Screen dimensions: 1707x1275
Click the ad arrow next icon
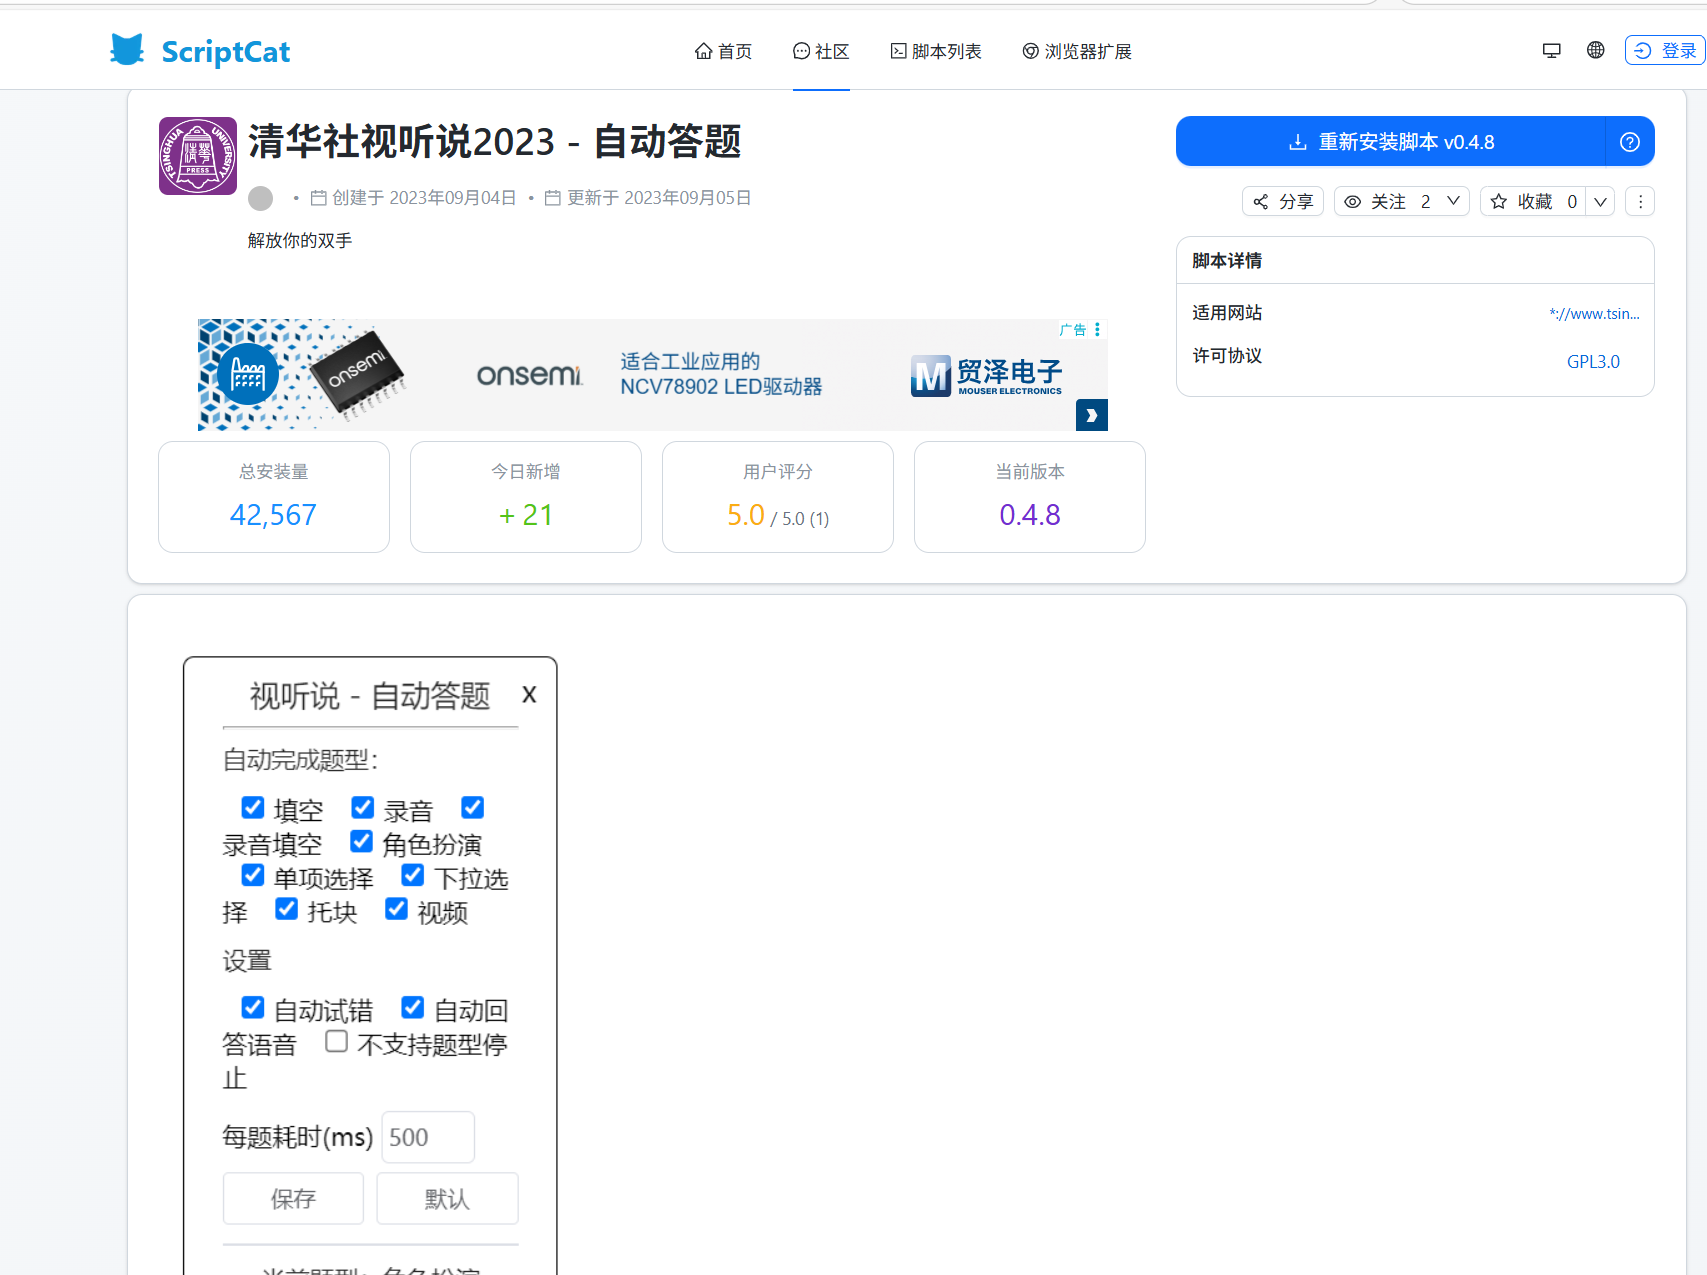coord(1091,415)
